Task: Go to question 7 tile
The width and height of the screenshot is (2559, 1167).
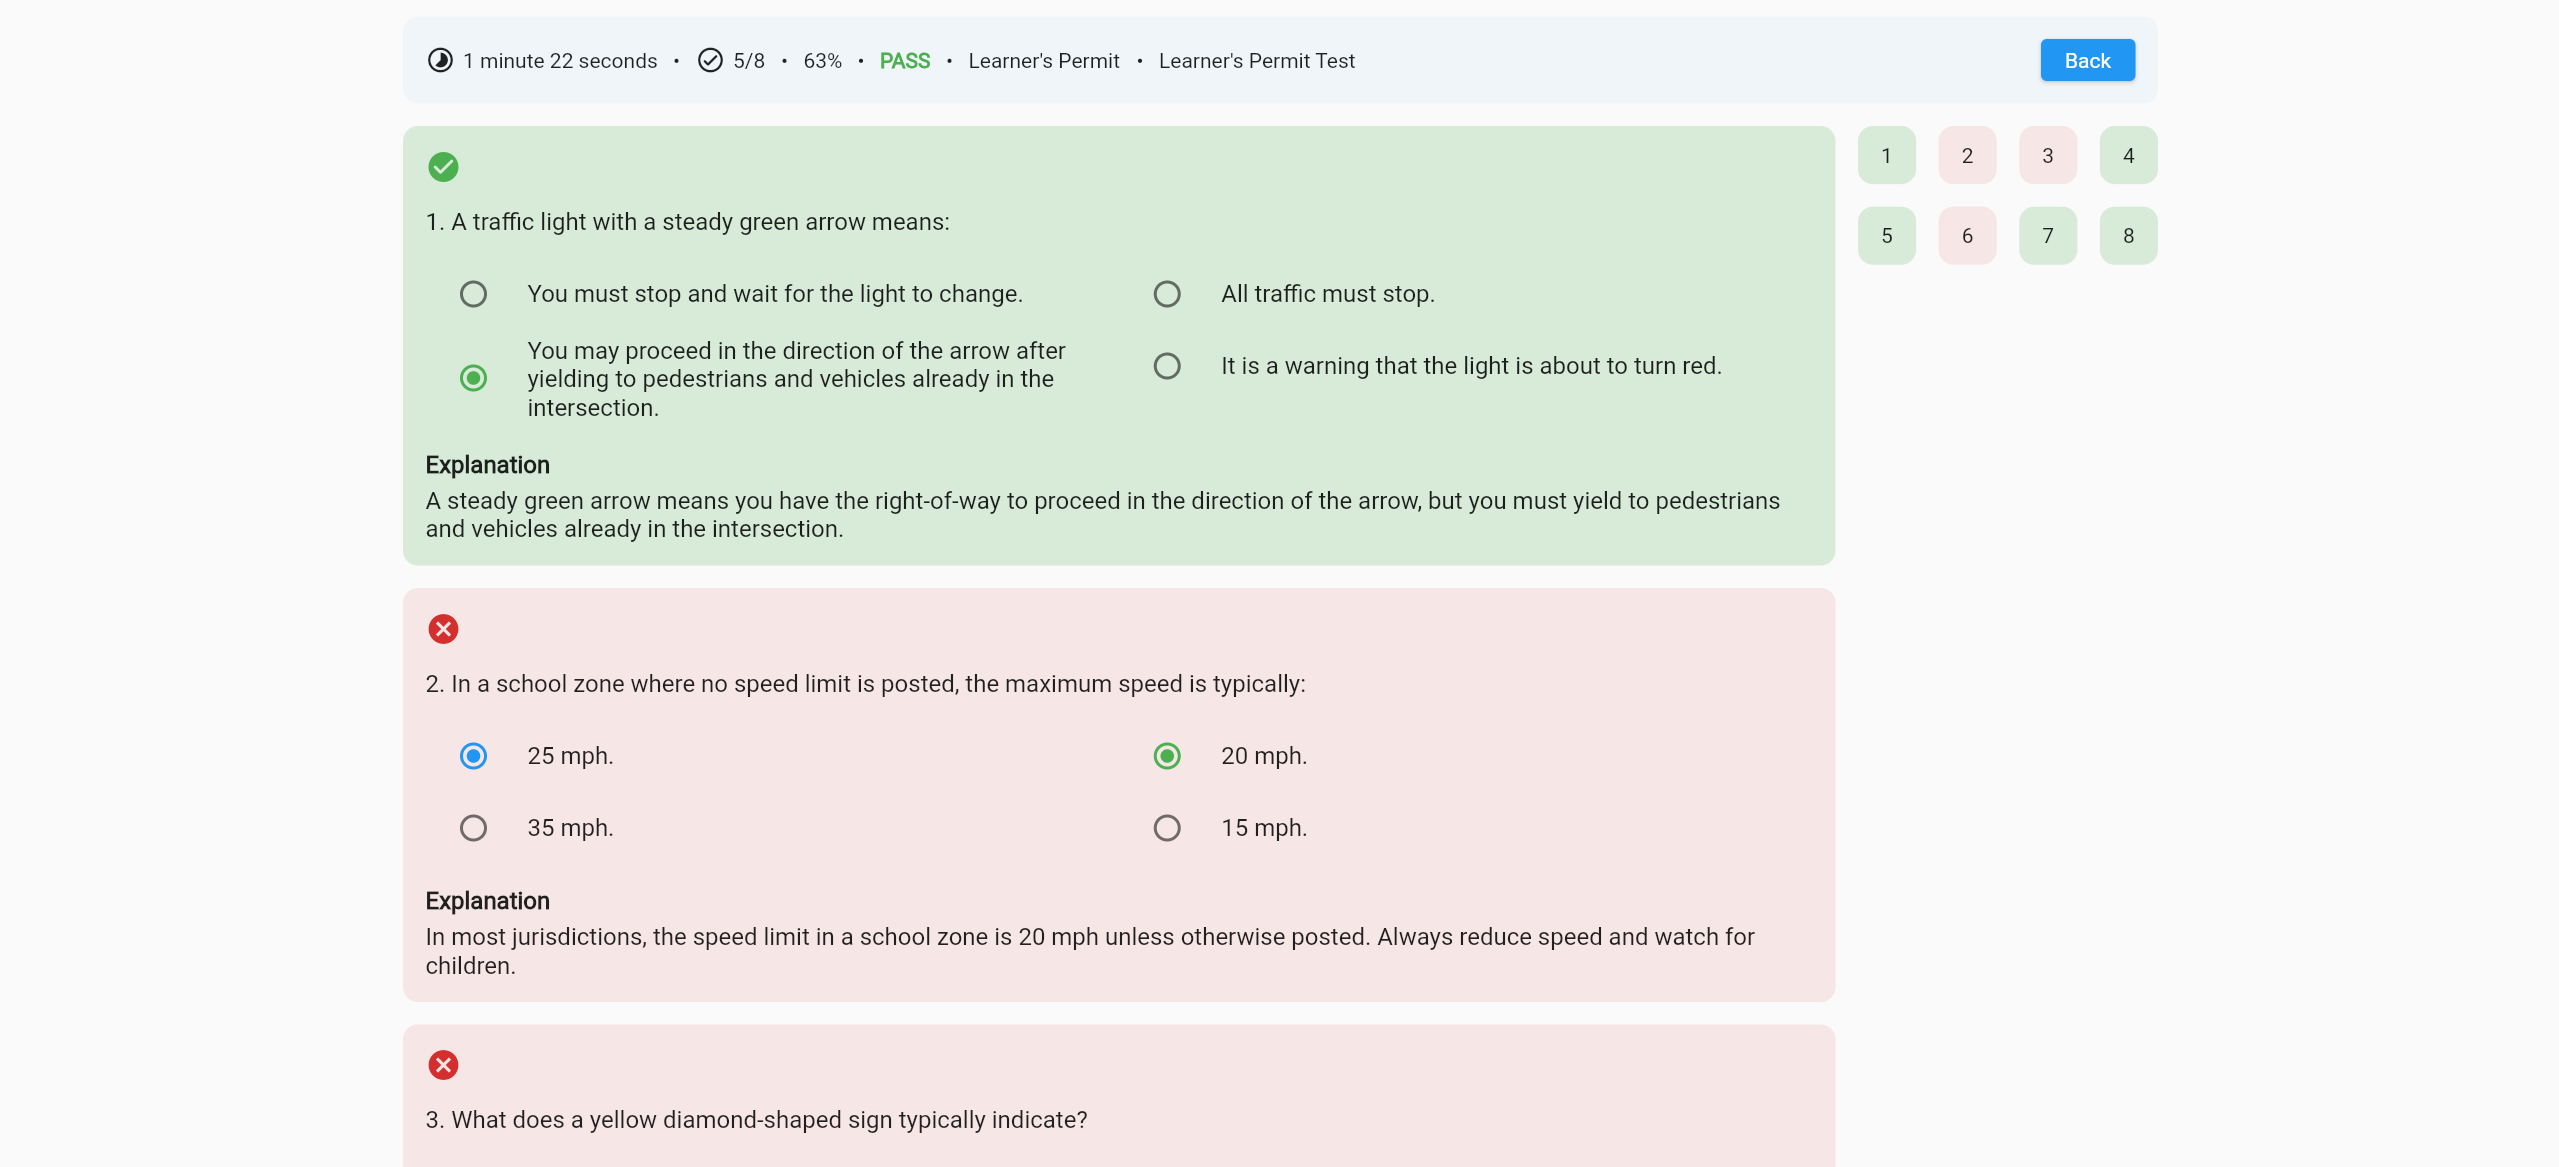Action: pyautogui.click(x=2047, y=236)
